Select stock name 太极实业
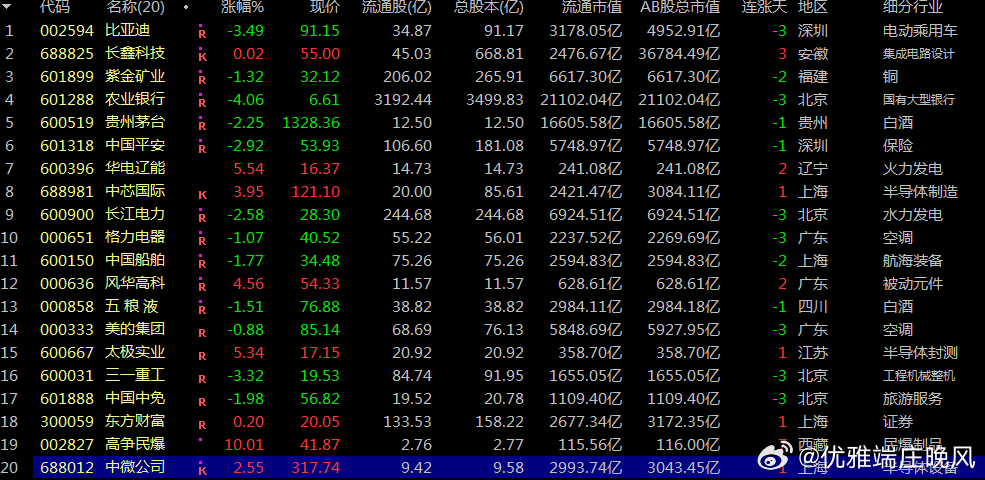Screen dimensions: 985x480 pyautogui.click(x=135, y=352)
